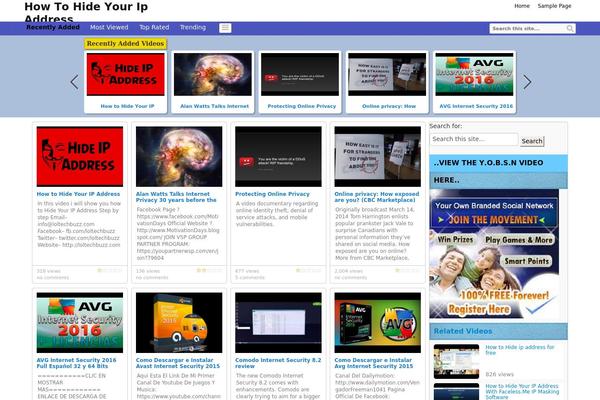Open related video Faceless.Me IP Masking Software
Viewport: 600px width, 400px height.
[x=522, y=392]
